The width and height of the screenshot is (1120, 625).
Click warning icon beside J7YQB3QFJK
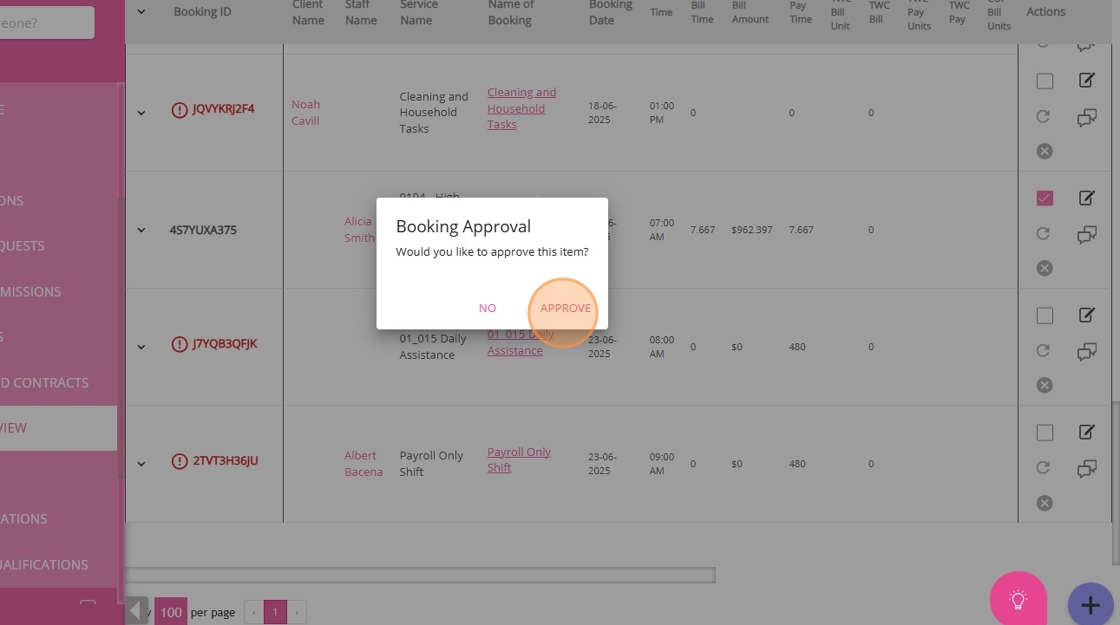[179, 344]
